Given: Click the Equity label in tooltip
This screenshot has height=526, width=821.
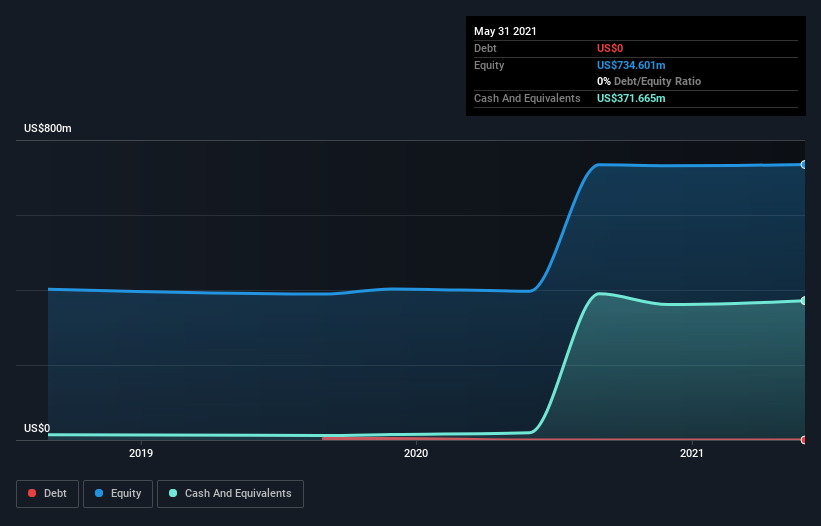Looking at the screenshot, I should click(x=489, y=65).
